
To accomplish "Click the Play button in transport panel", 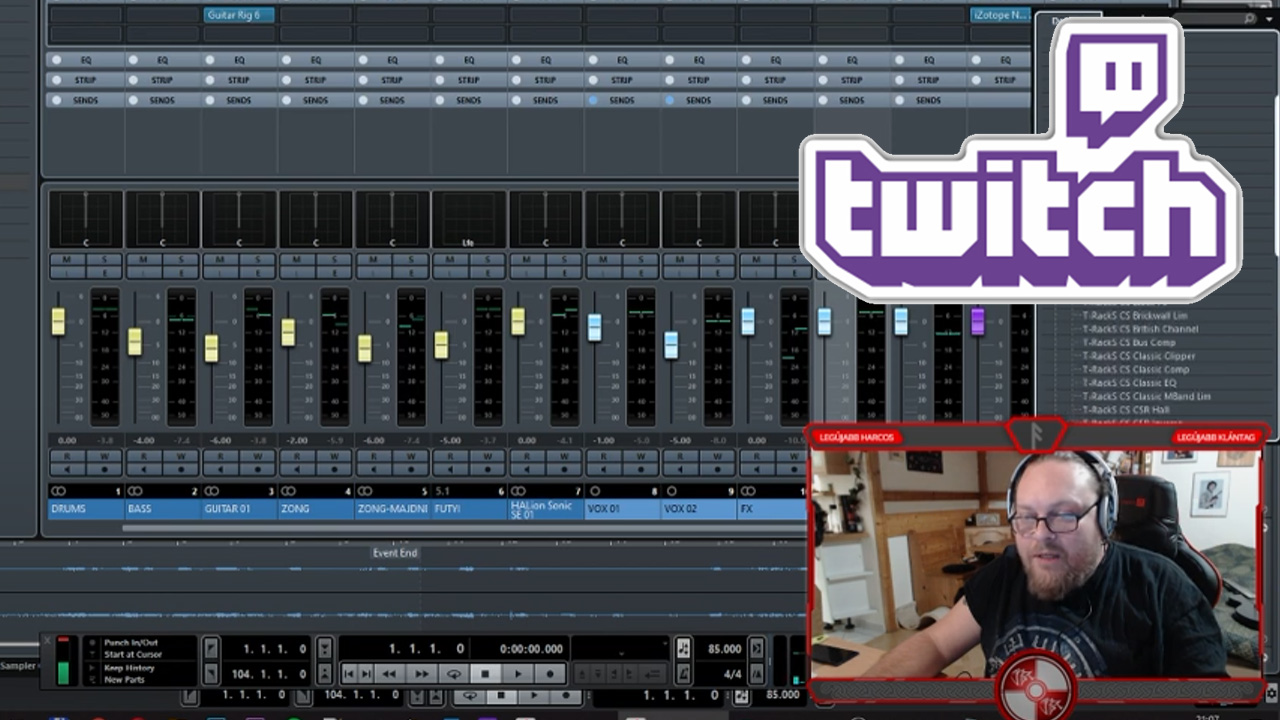I will [x=517, y=674].
